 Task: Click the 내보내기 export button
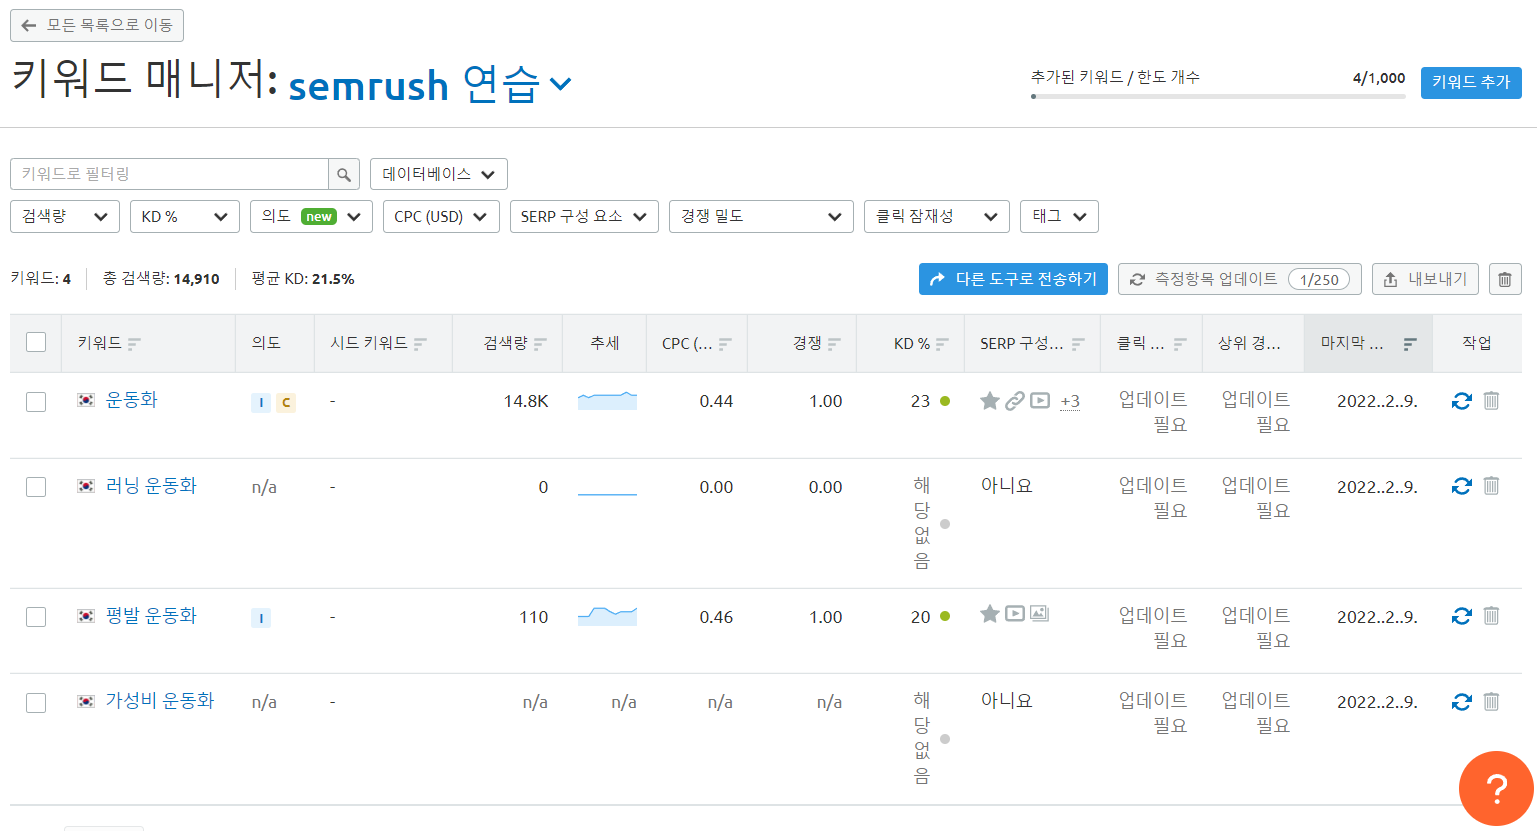1425,280
